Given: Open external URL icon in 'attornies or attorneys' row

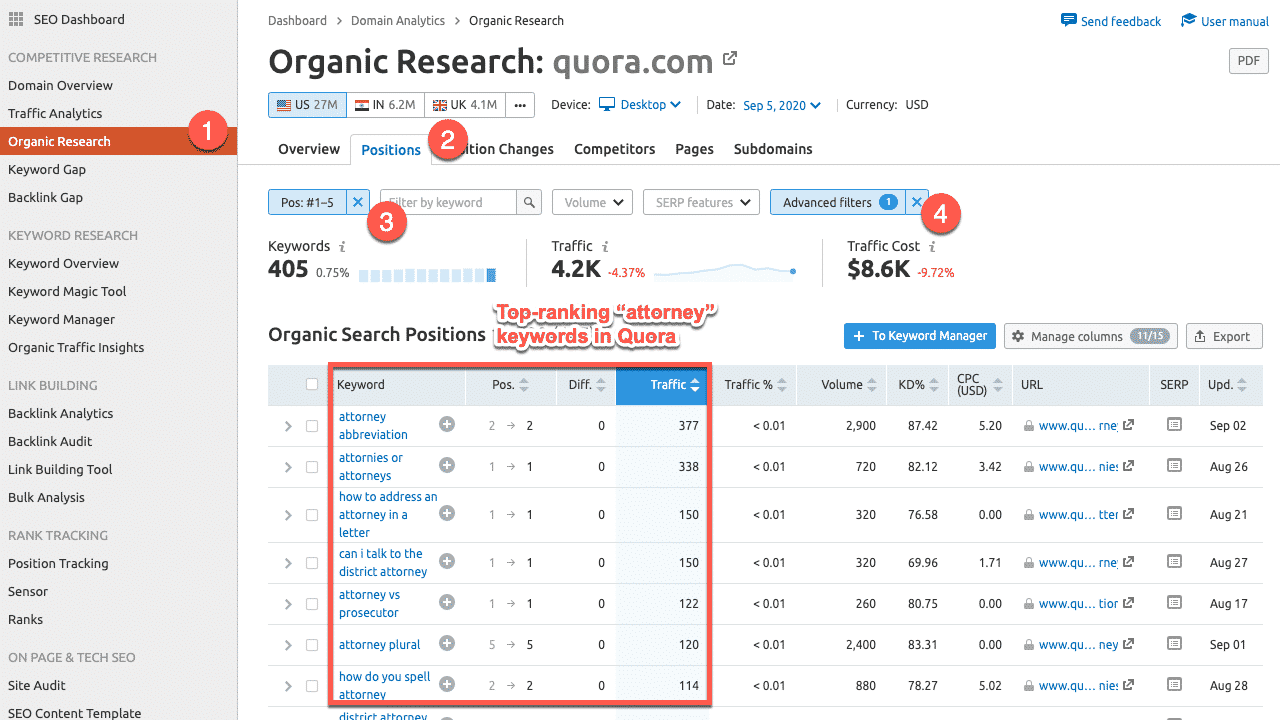Looking at the screenshot, I should [1128, 466].
